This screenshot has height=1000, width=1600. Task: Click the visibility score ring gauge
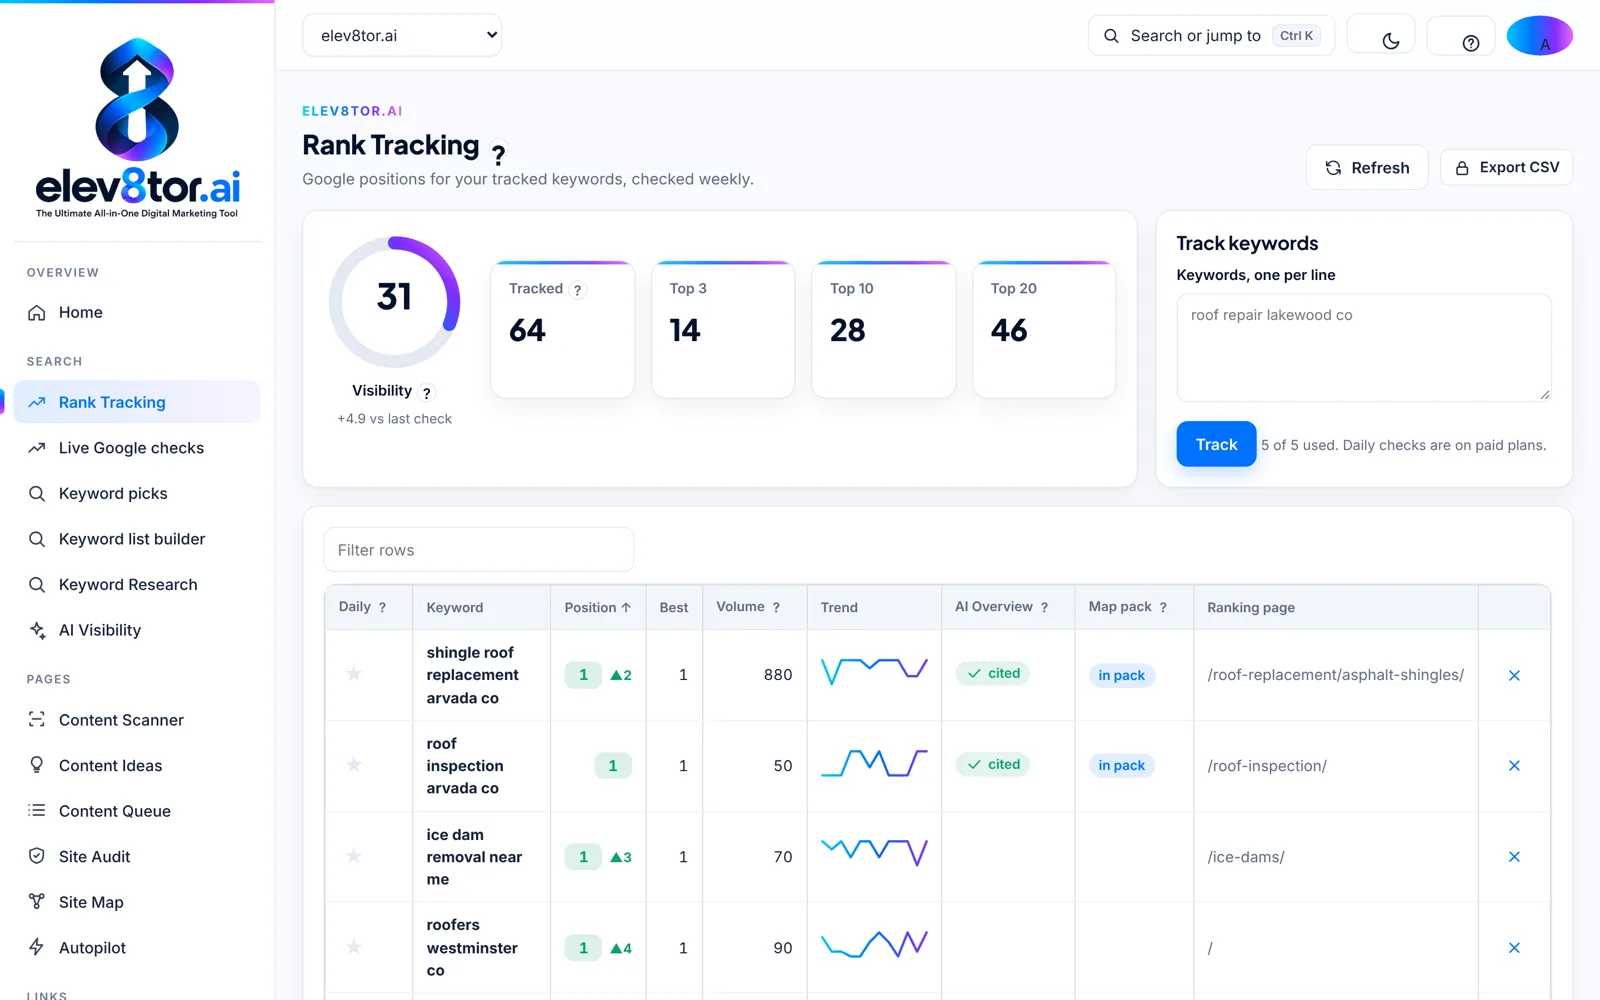(x=394, y=301)
